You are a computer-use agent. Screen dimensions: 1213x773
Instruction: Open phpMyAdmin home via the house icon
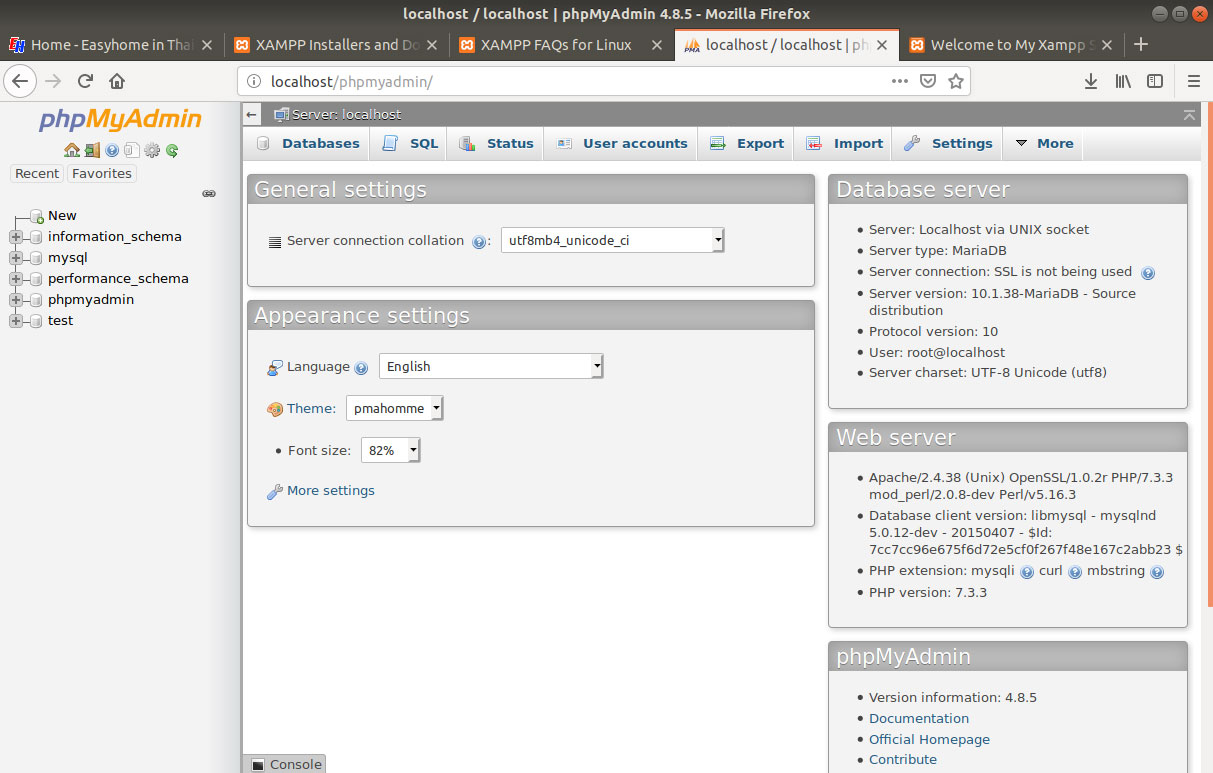[72, 149]
